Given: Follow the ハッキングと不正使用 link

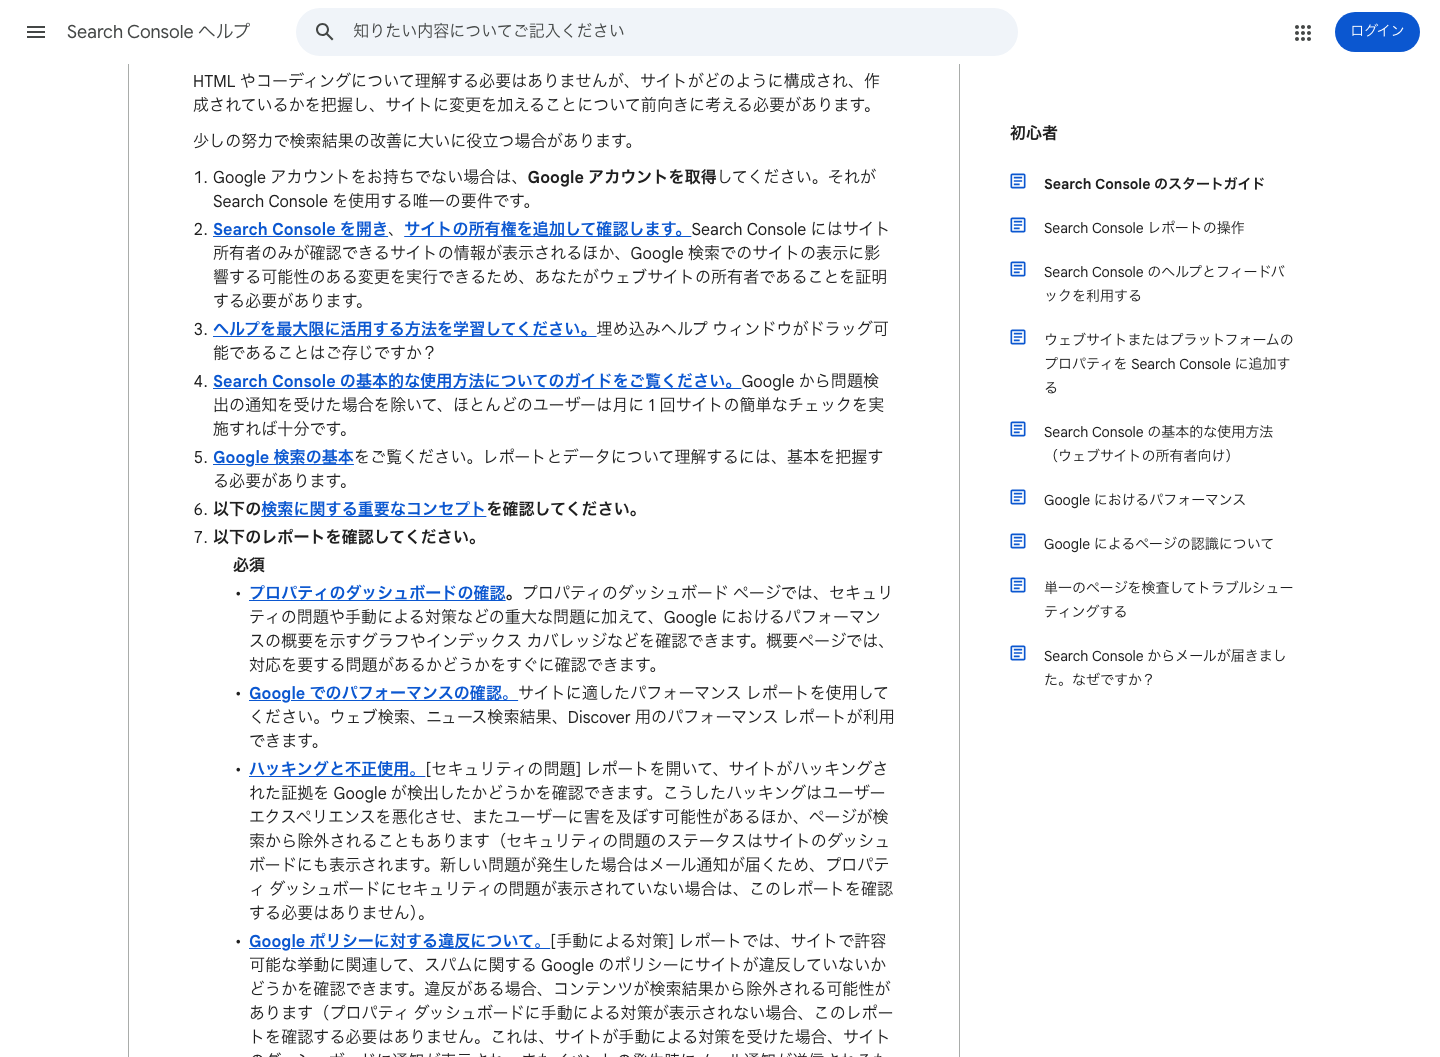Looking at the screenshot, I should click(x=335, y=769).
